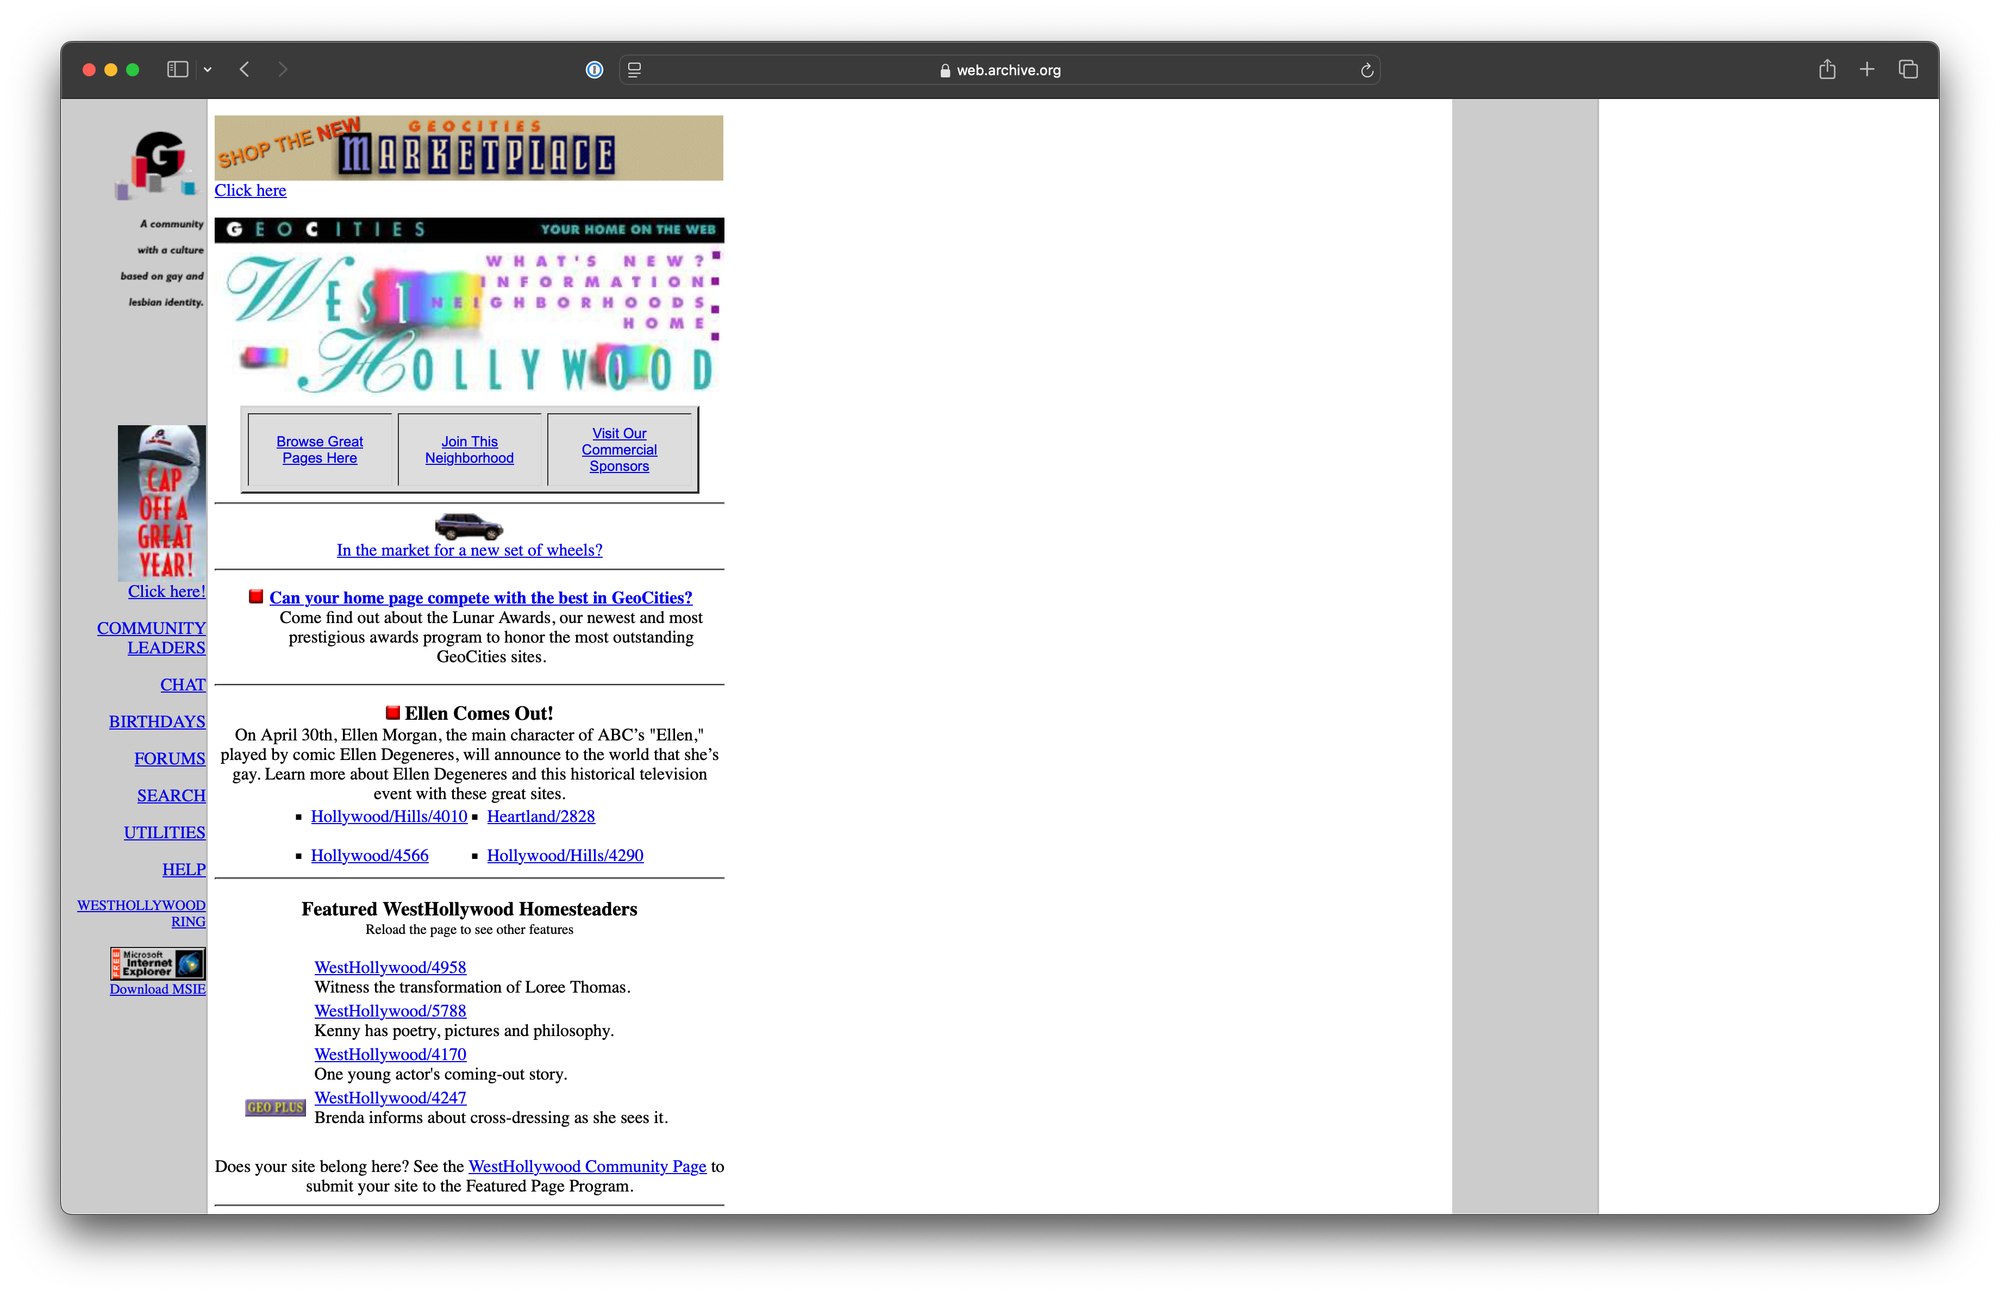Open the WestHollywood/4958 homesteader link

(x=390, y=967)
